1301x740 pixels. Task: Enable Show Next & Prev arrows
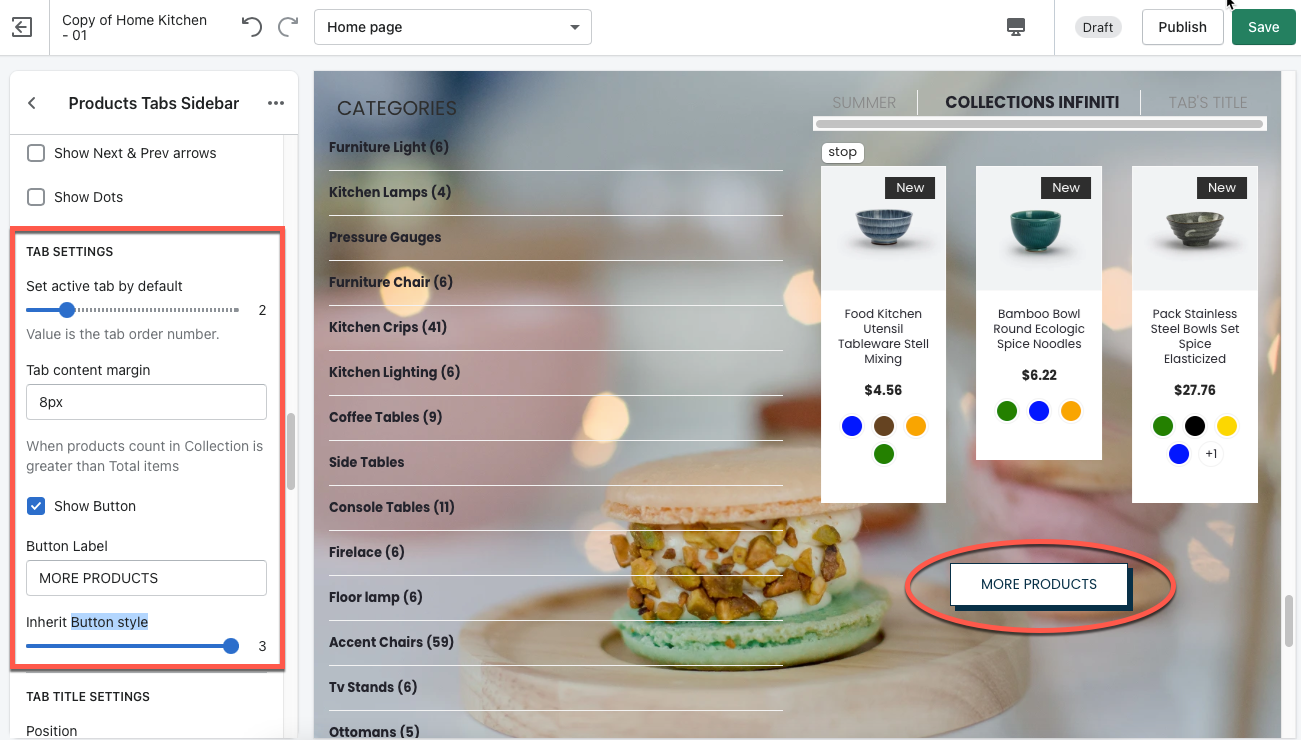(36, 153)
